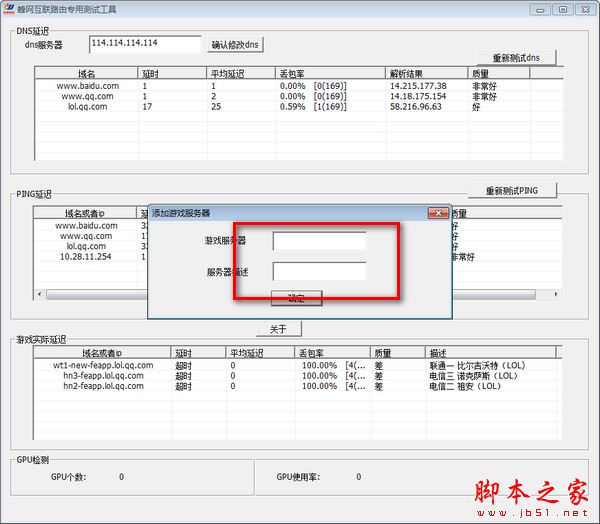Screen dimensions: 600x524
Task: Click the 0.59% packet loss value
Action: coord(292,106)
